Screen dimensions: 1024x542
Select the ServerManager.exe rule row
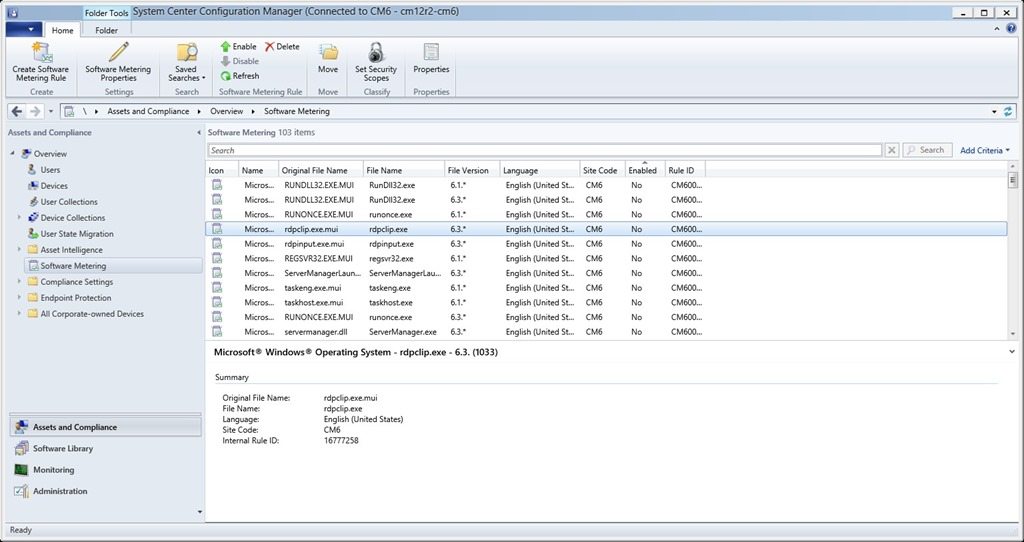(606, 332)
